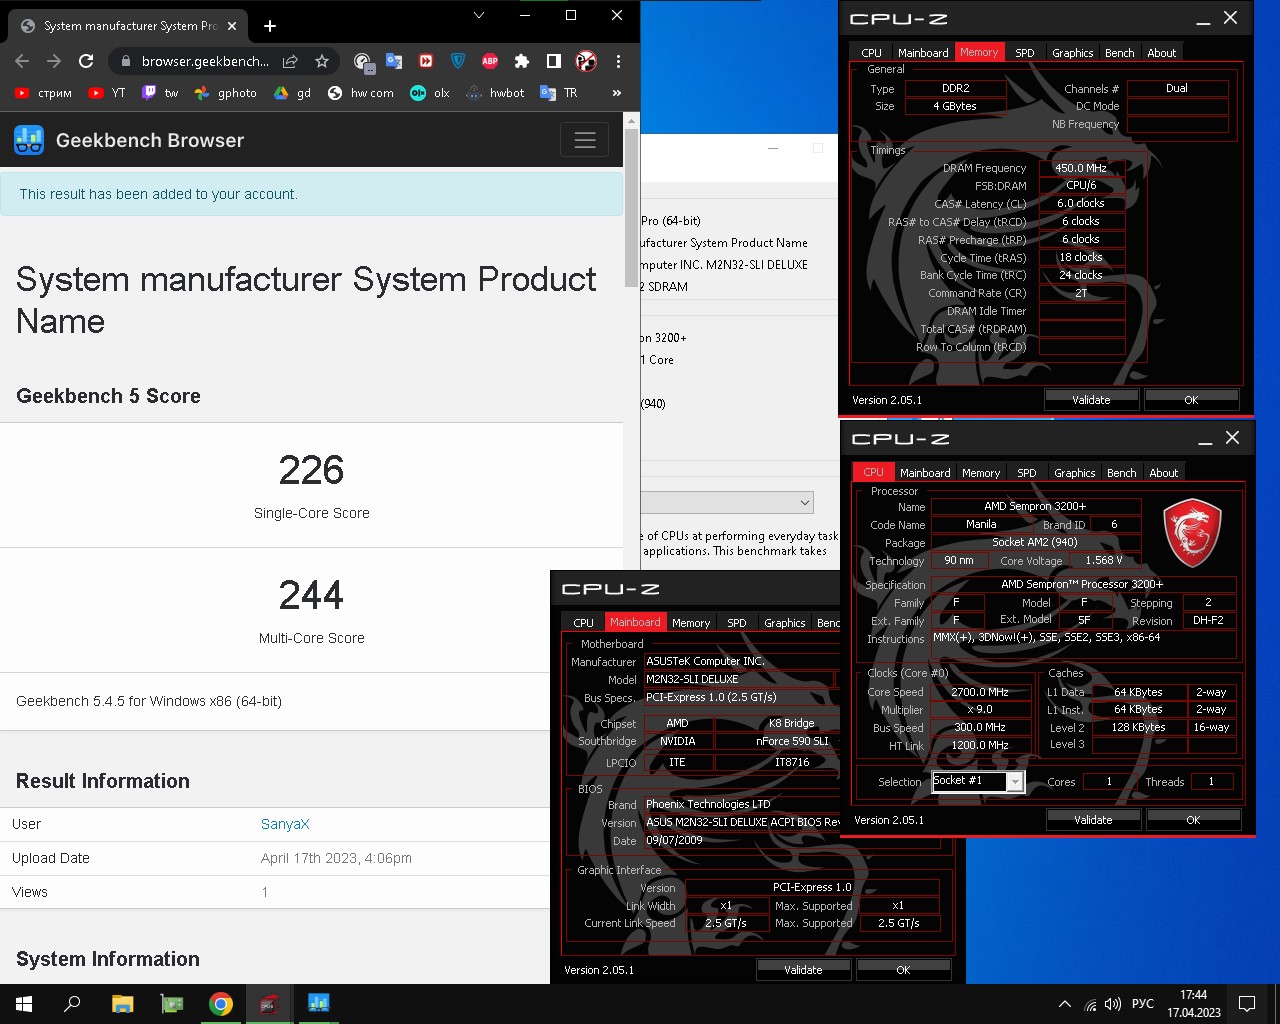Open the 'hw com' bookmark

pos(361,93)
